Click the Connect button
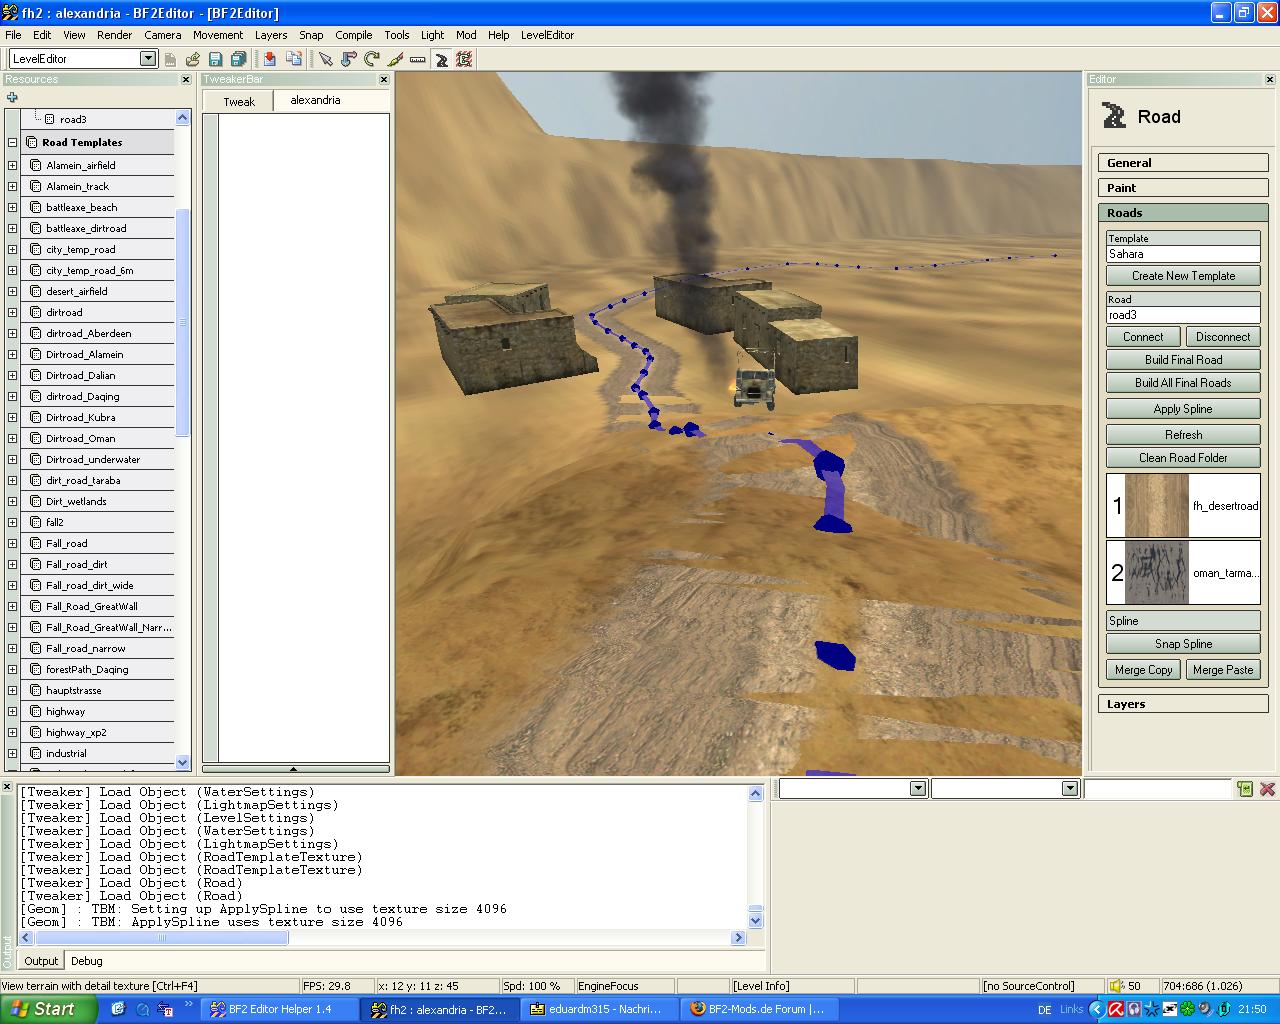This screenshot has height=1024, width=1280. tap(1143, 337)
